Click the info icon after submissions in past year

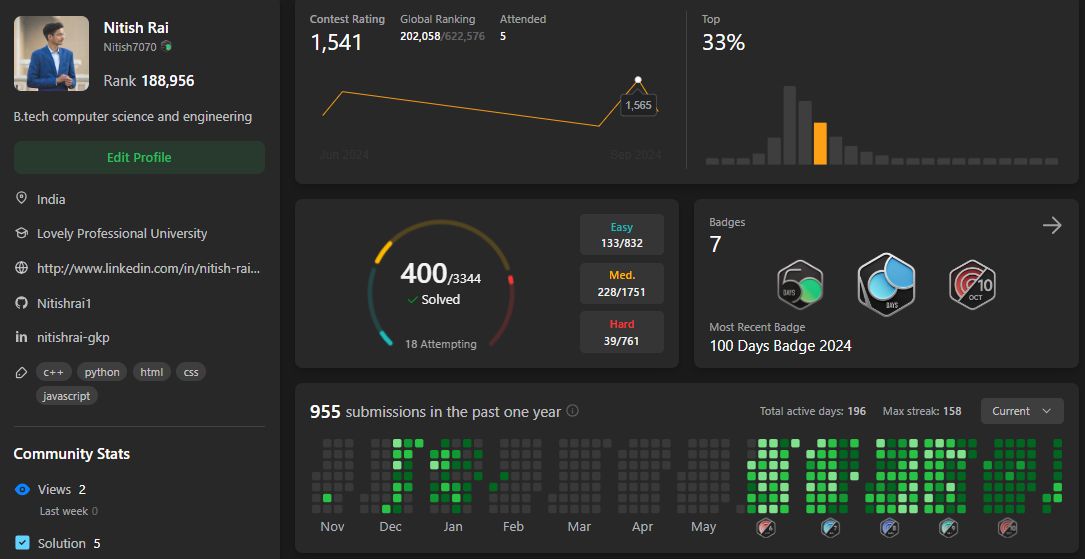[x=572, y=410]
